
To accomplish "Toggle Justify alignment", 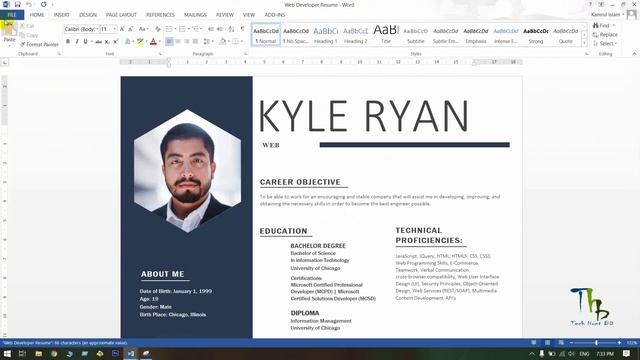I will coord(196,42).
